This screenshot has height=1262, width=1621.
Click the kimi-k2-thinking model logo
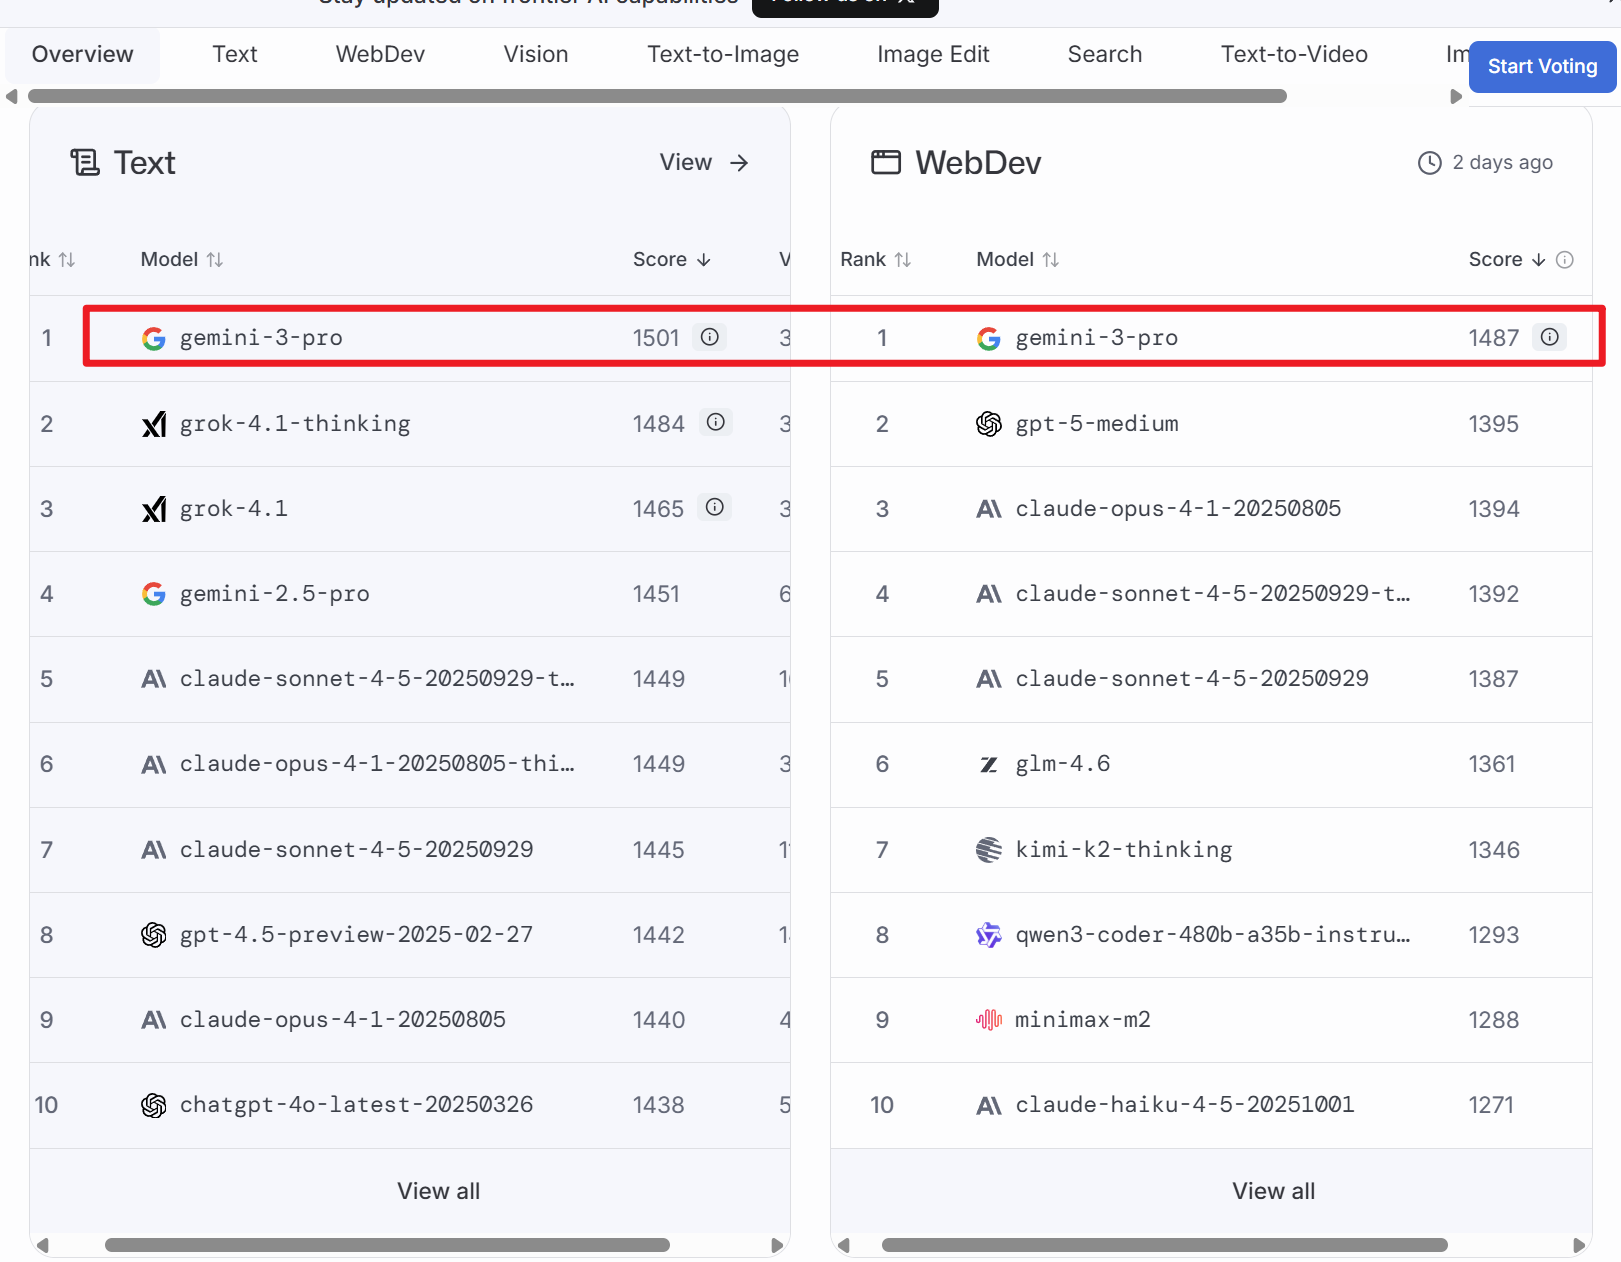tap(988, 850)
